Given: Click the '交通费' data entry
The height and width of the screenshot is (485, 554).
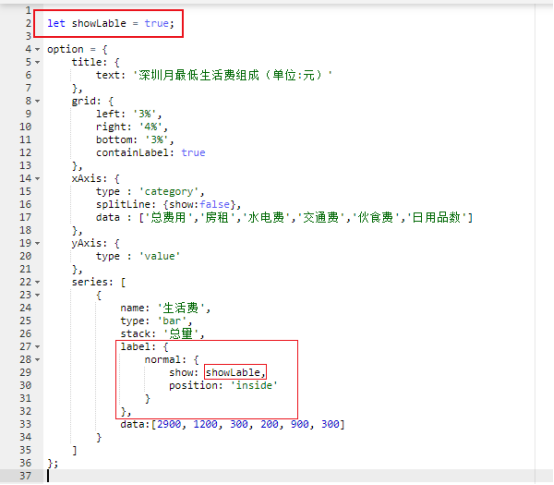Looking at the screenshot, I should pos(321,217).
